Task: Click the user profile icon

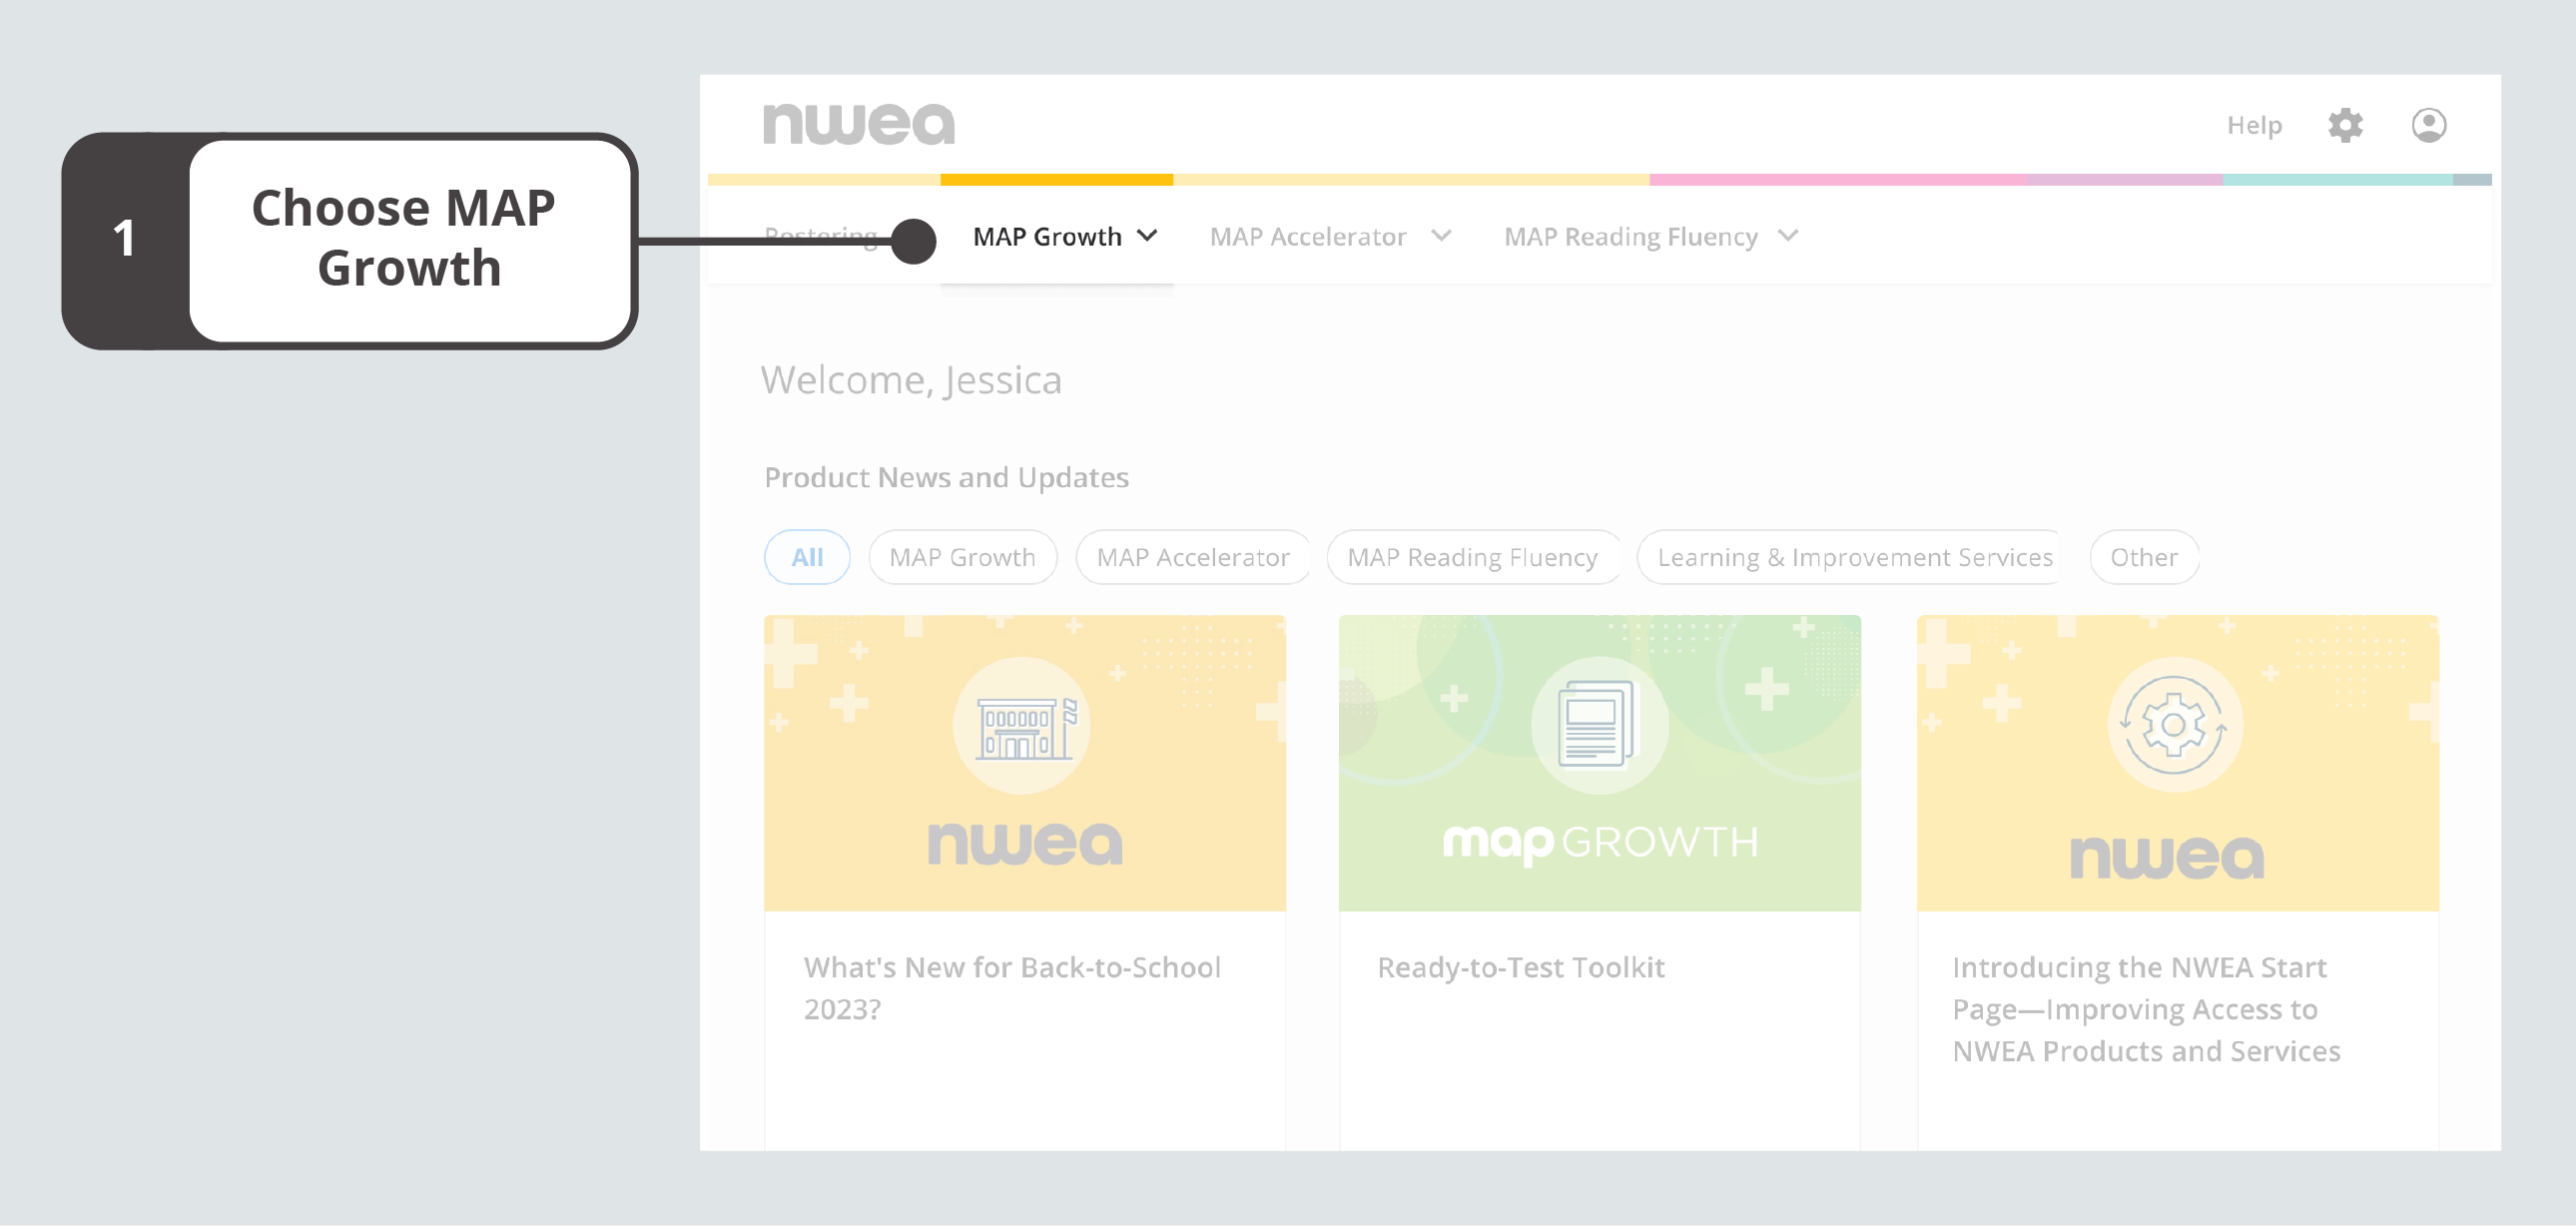Action: pos(2428,125)
